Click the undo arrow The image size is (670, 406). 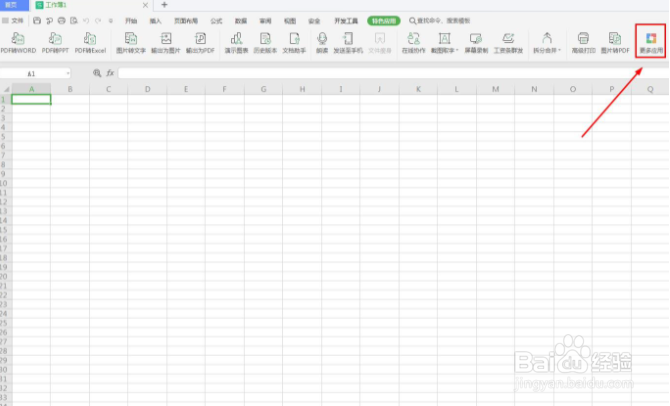86,21
